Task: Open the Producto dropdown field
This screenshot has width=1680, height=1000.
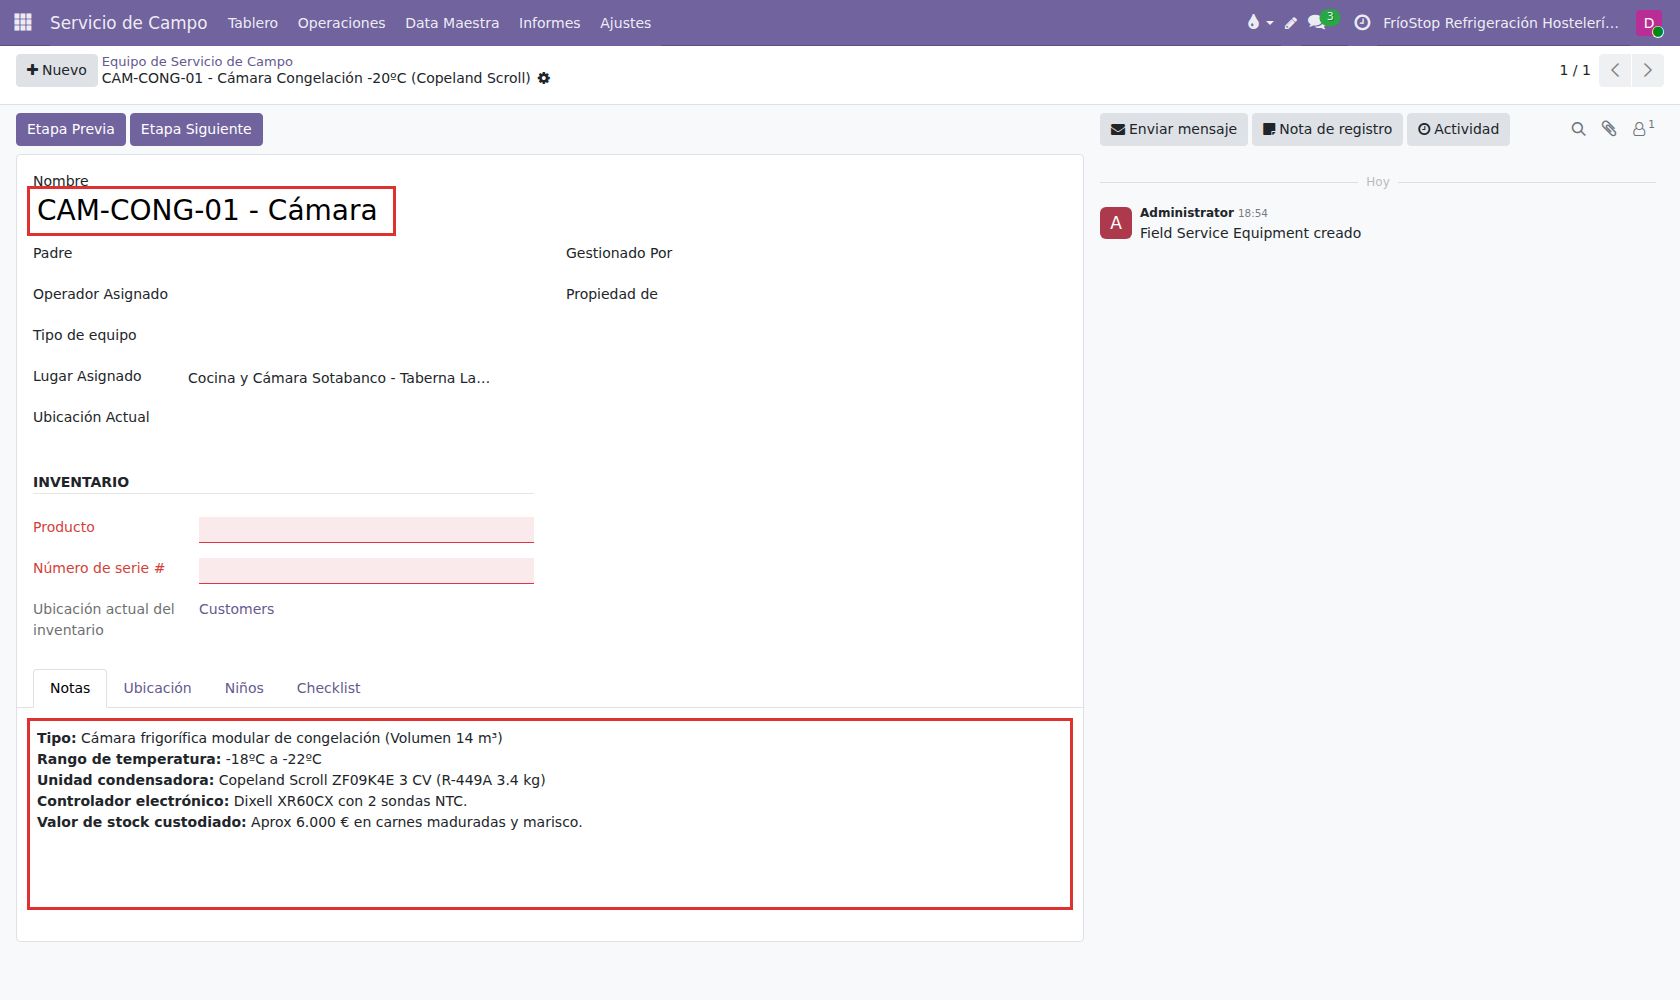Action: [x=366, y=529]
